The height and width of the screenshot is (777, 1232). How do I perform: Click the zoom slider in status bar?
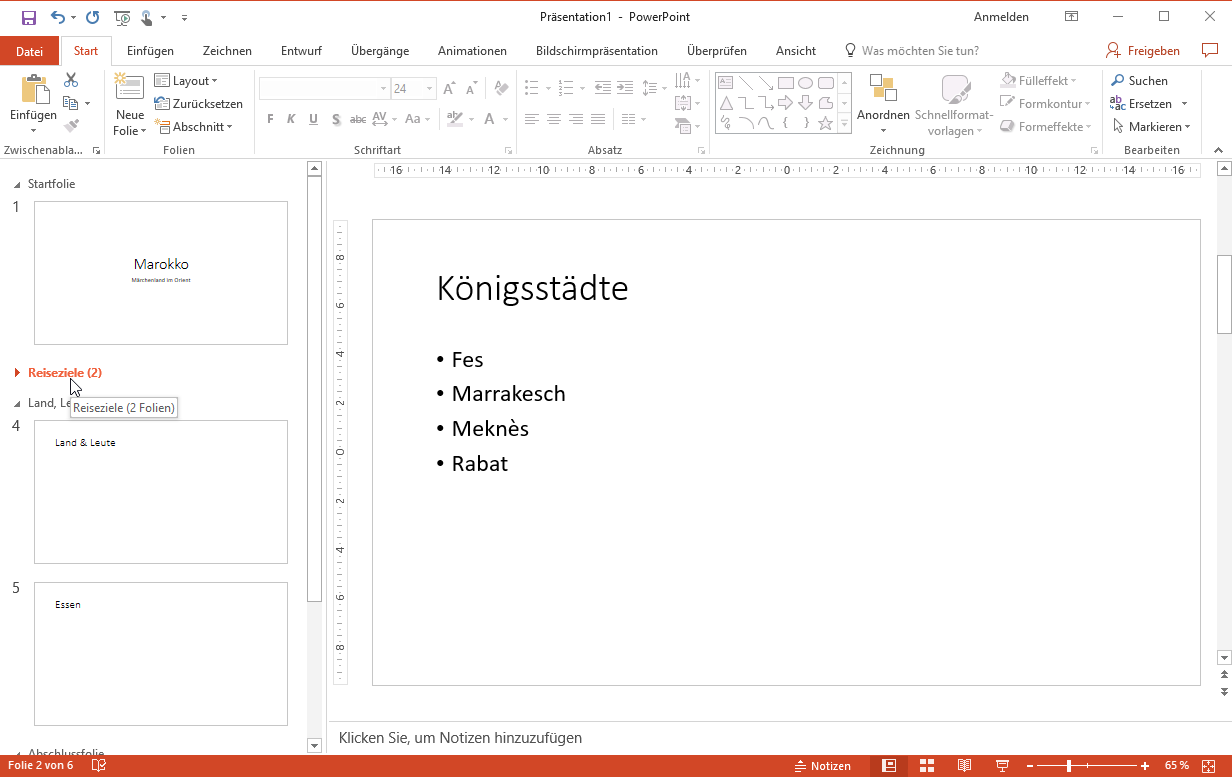coord(1069,766)
